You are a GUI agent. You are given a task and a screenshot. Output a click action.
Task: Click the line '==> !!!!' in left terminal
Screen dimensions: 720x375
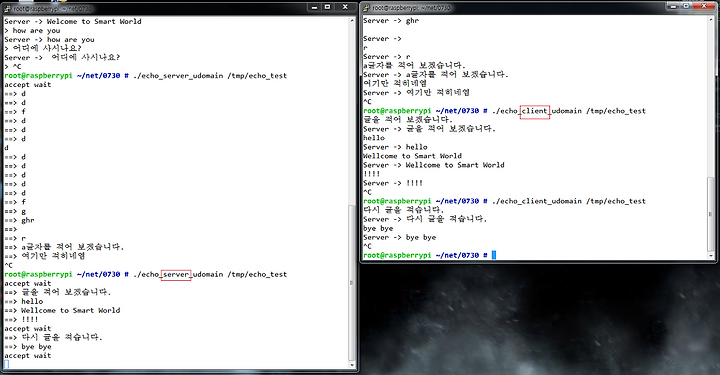pos(21,320)
